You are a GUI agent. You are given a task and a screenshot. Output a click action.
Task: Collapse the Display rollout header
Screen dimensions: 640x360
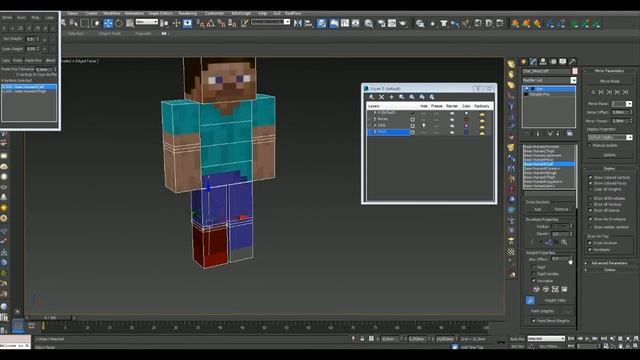tap(609, 169)
